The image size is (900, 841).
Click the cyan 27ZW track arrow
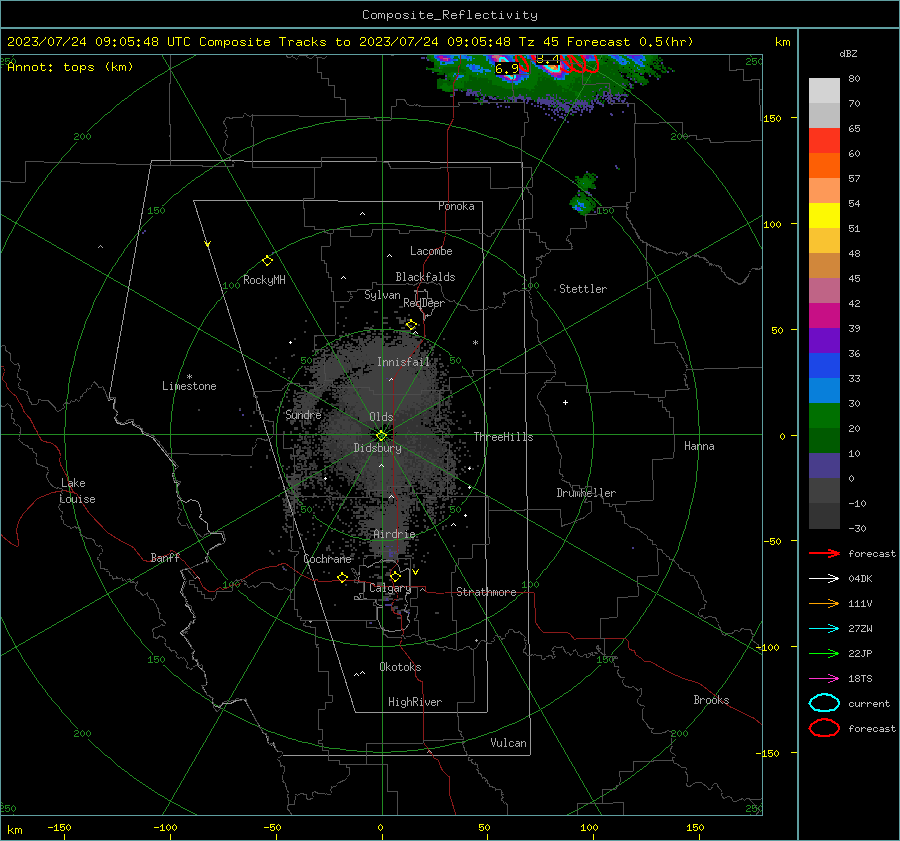[824, 629]
